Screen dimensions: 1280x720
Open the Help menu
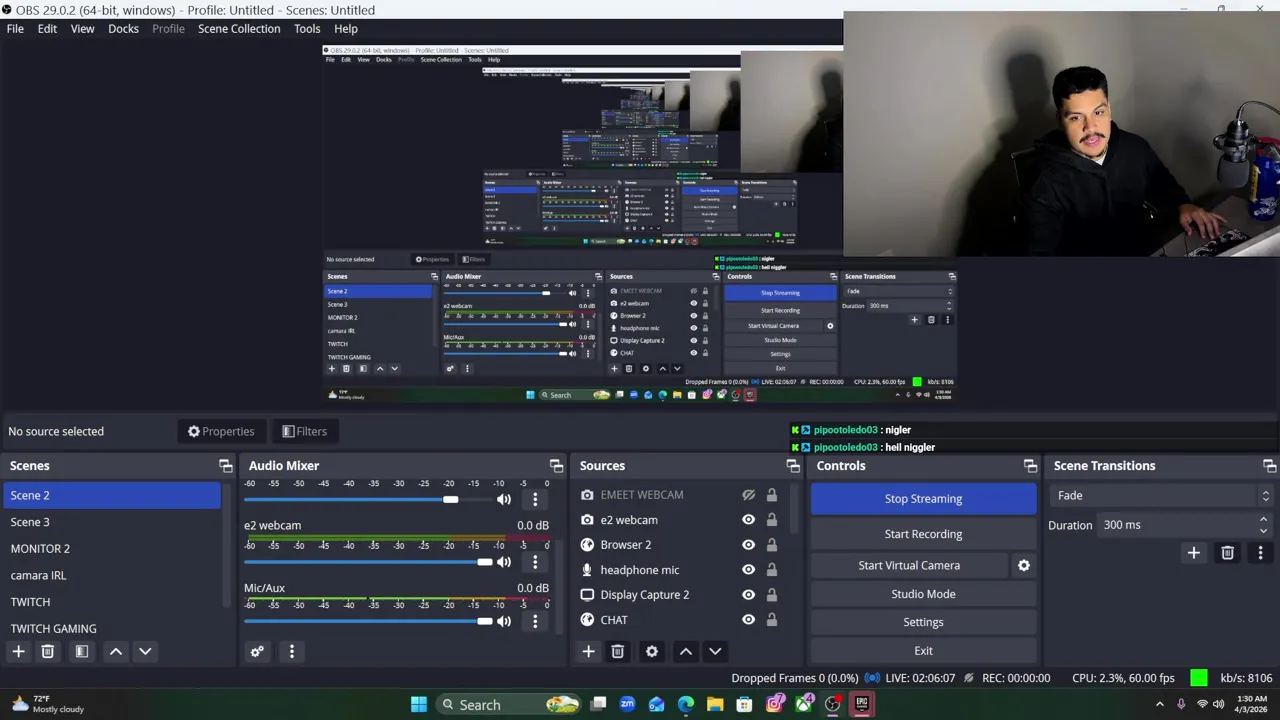(346, 29)
